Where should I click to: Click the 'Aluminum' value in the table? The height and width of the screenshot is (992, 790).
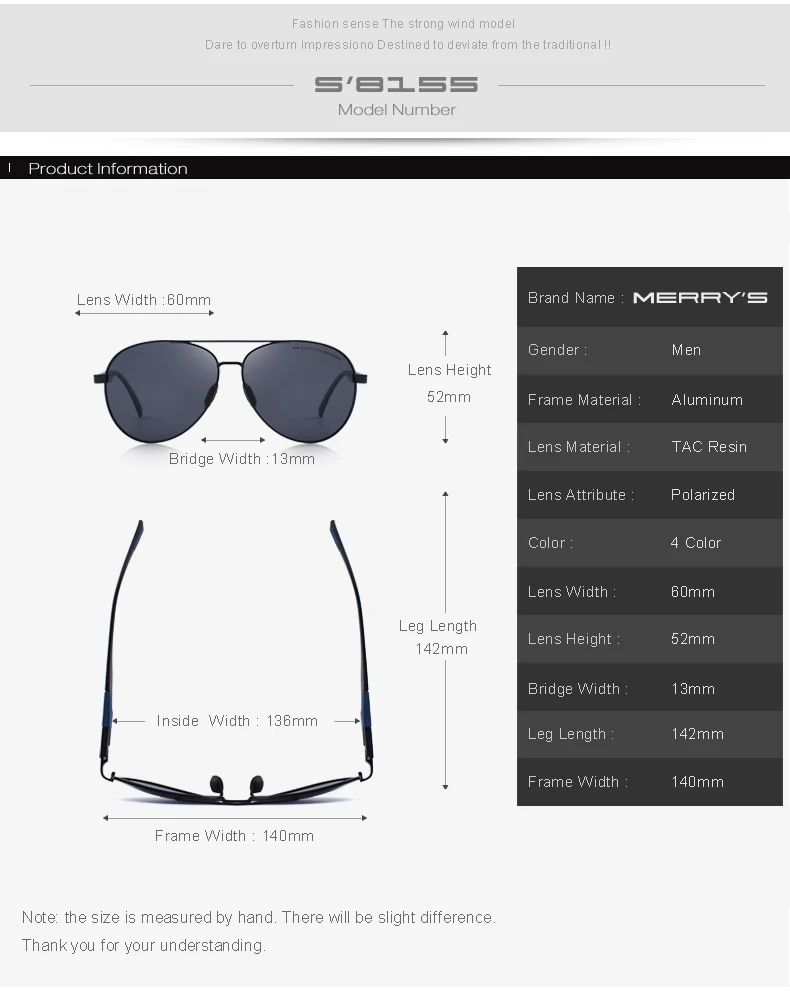[707, 400]
